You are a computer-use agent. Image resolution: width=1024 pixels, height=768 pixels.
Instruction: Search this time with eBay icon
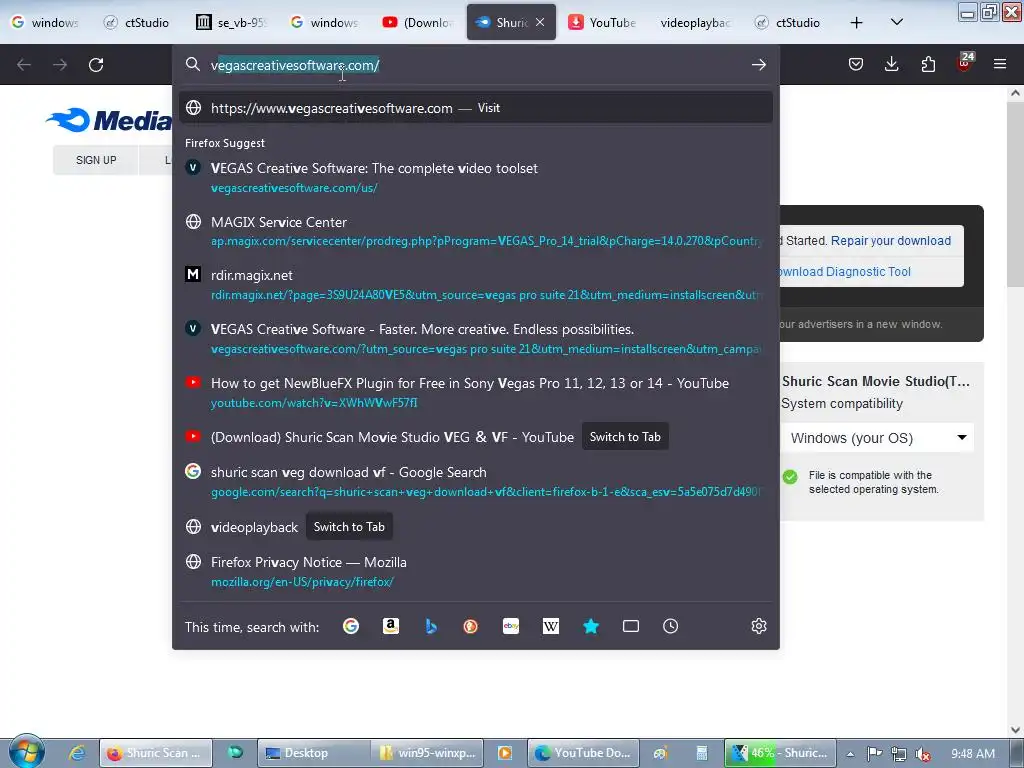tap(511, 626)
